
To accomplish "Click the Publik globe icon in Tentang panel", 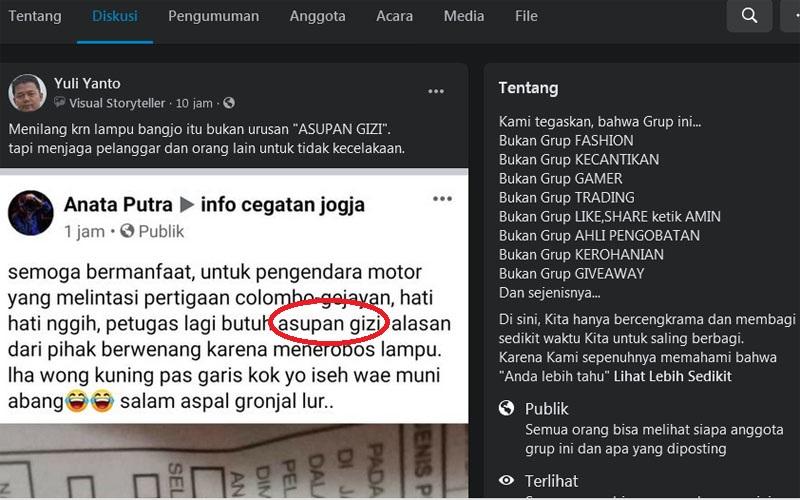I will [x=506, y=408].
